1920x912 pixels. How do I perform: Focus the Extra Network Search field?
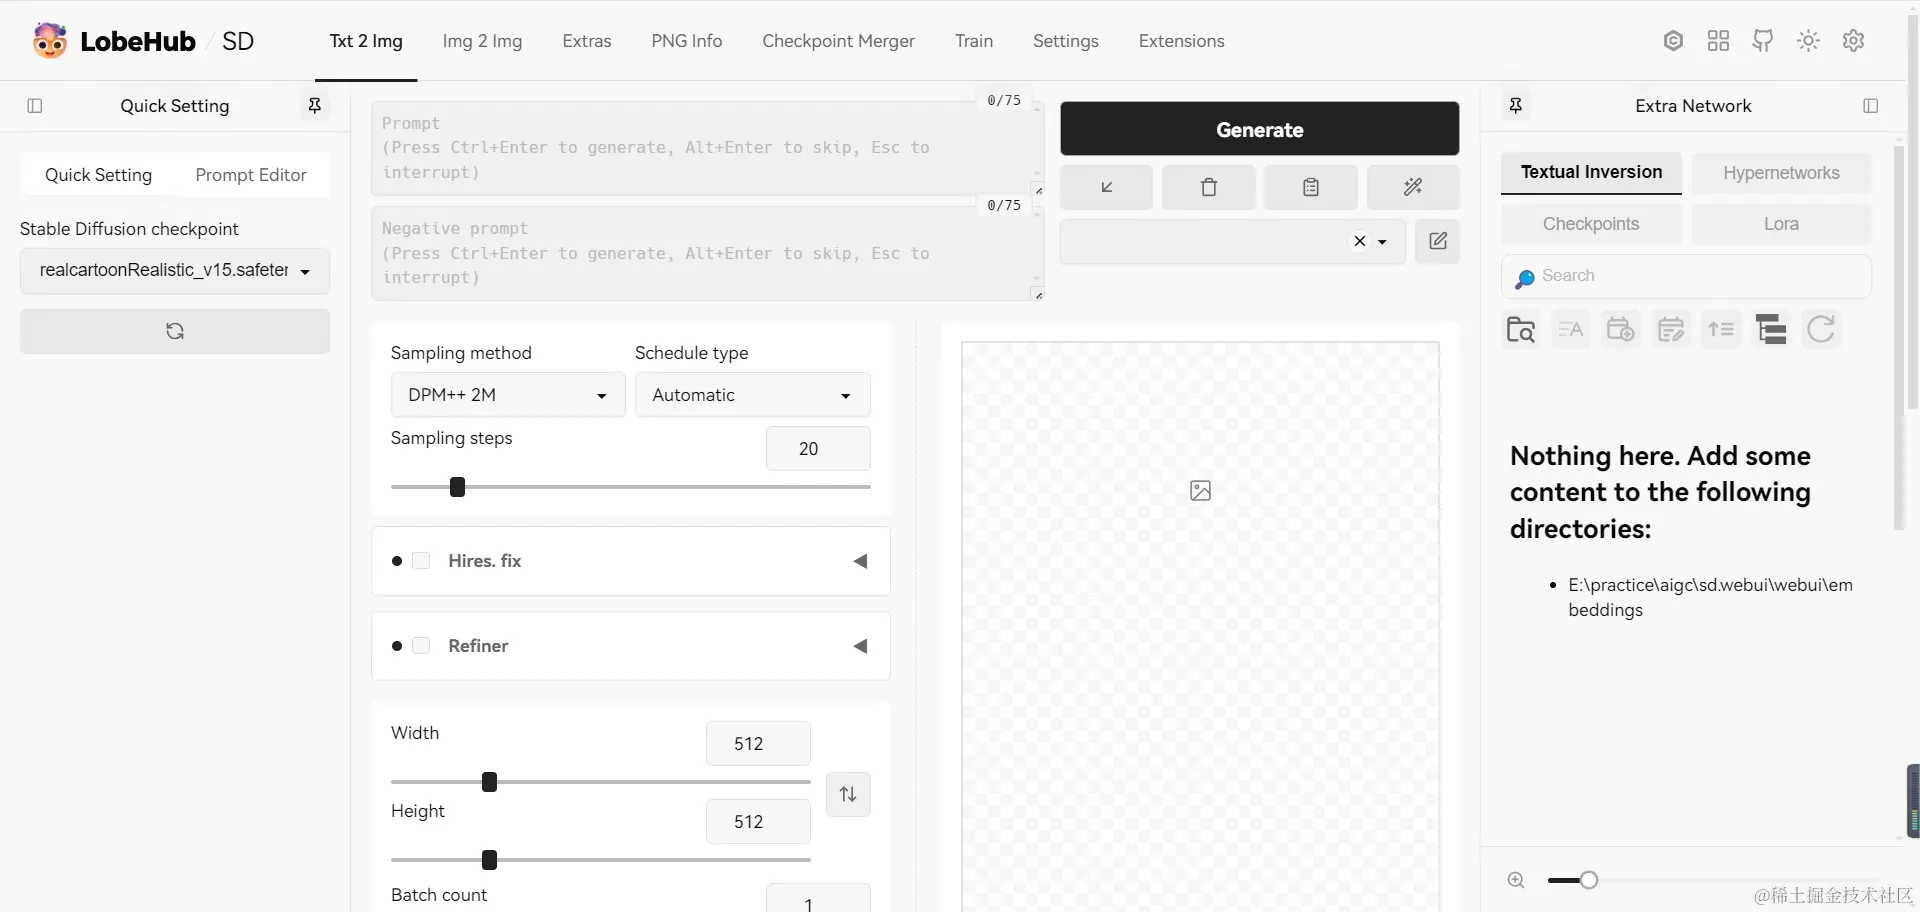pyautogui.click(x=1686, y=276)
